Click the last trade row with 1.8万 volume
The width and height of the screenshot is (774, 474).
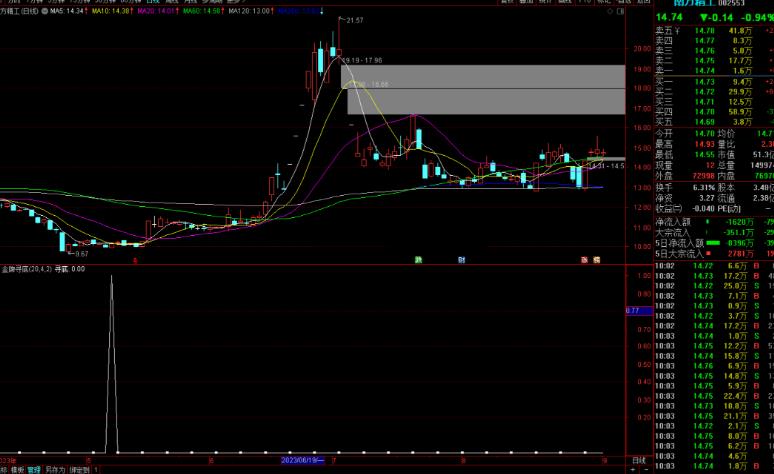tap(714, 466)
